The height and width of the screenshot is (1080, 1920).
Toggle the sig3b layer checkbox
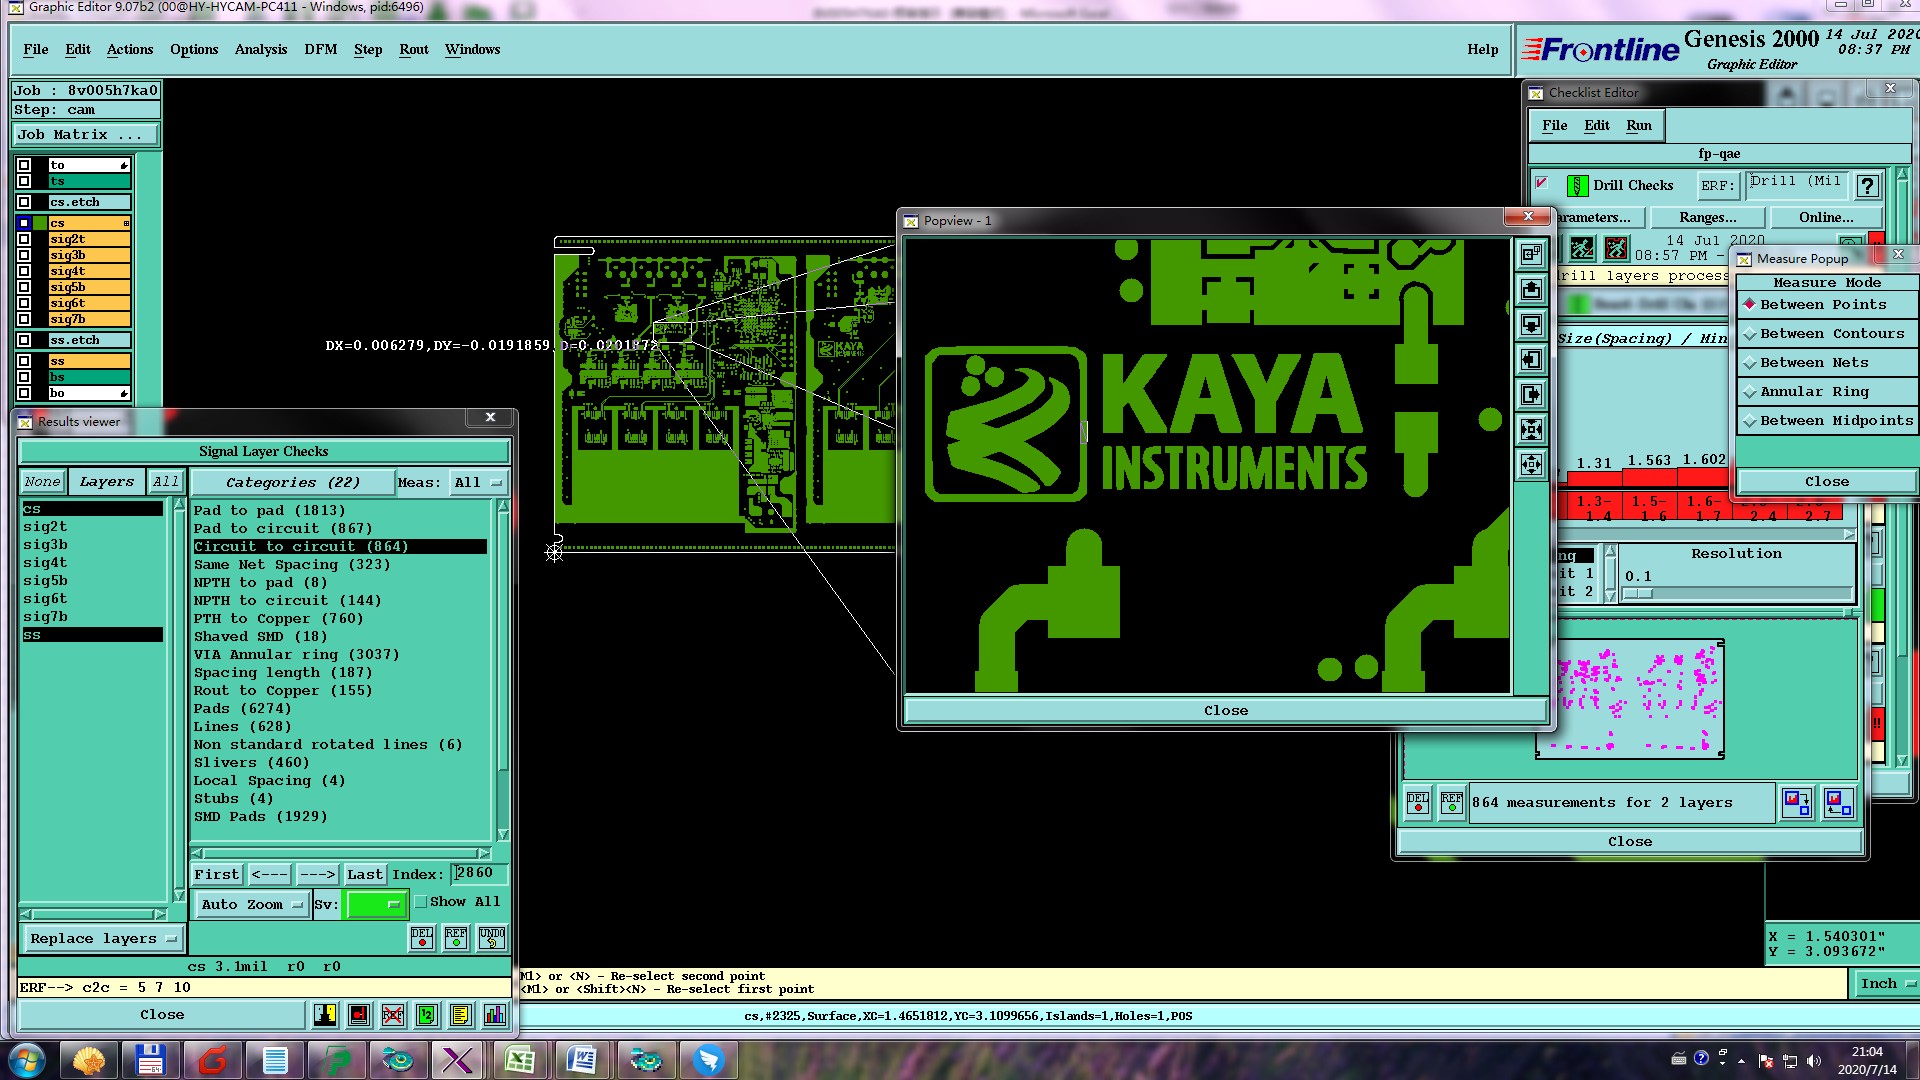click(24, 255)
